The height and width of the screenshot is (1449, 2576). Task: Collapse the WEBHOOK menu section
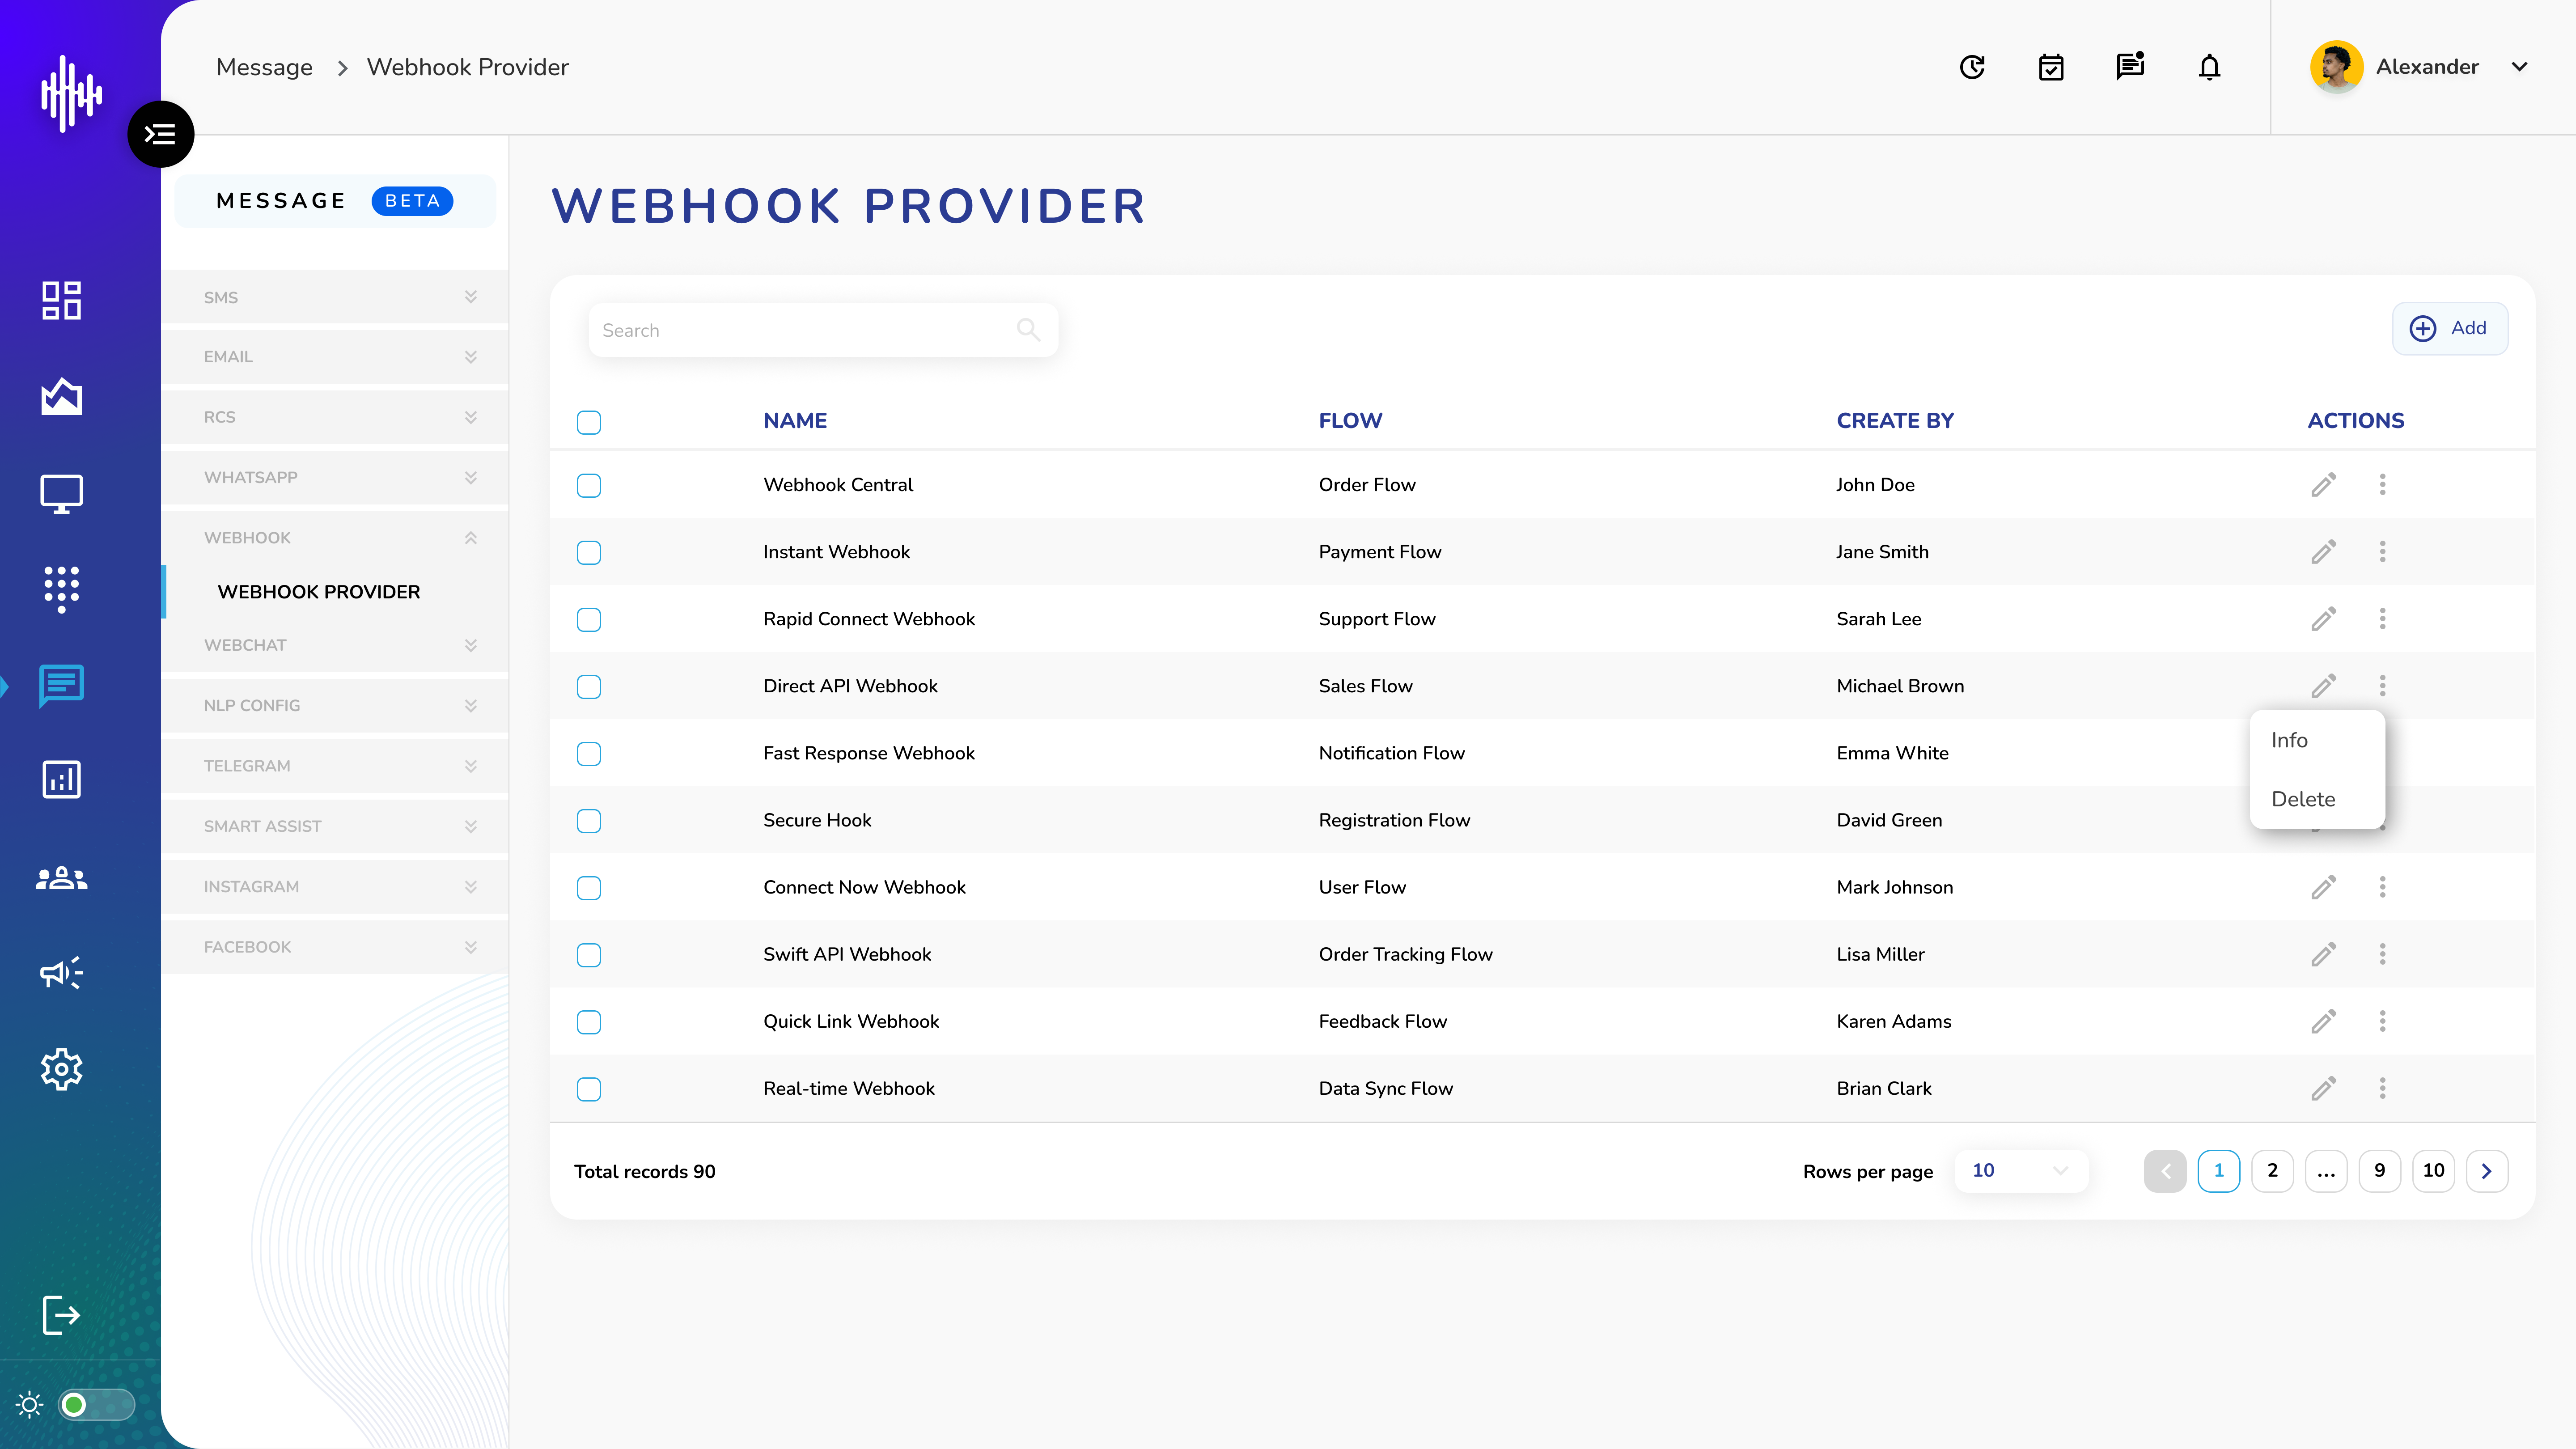coord(335,537)
